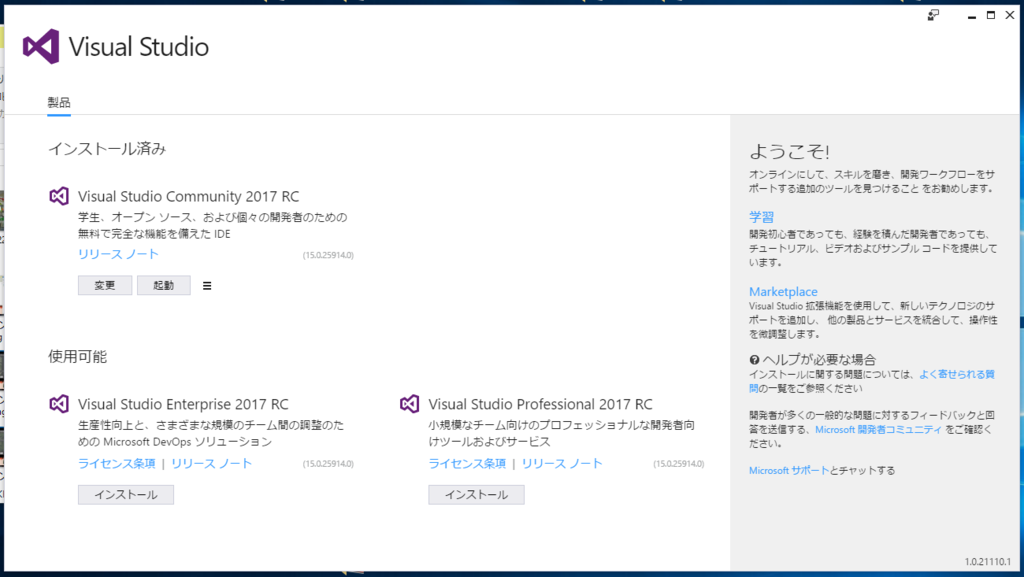The image size is (1024, 577).
Task: Click the Visual Studio Professional 2017 RC product icon
Action: (x=408, y=404)
